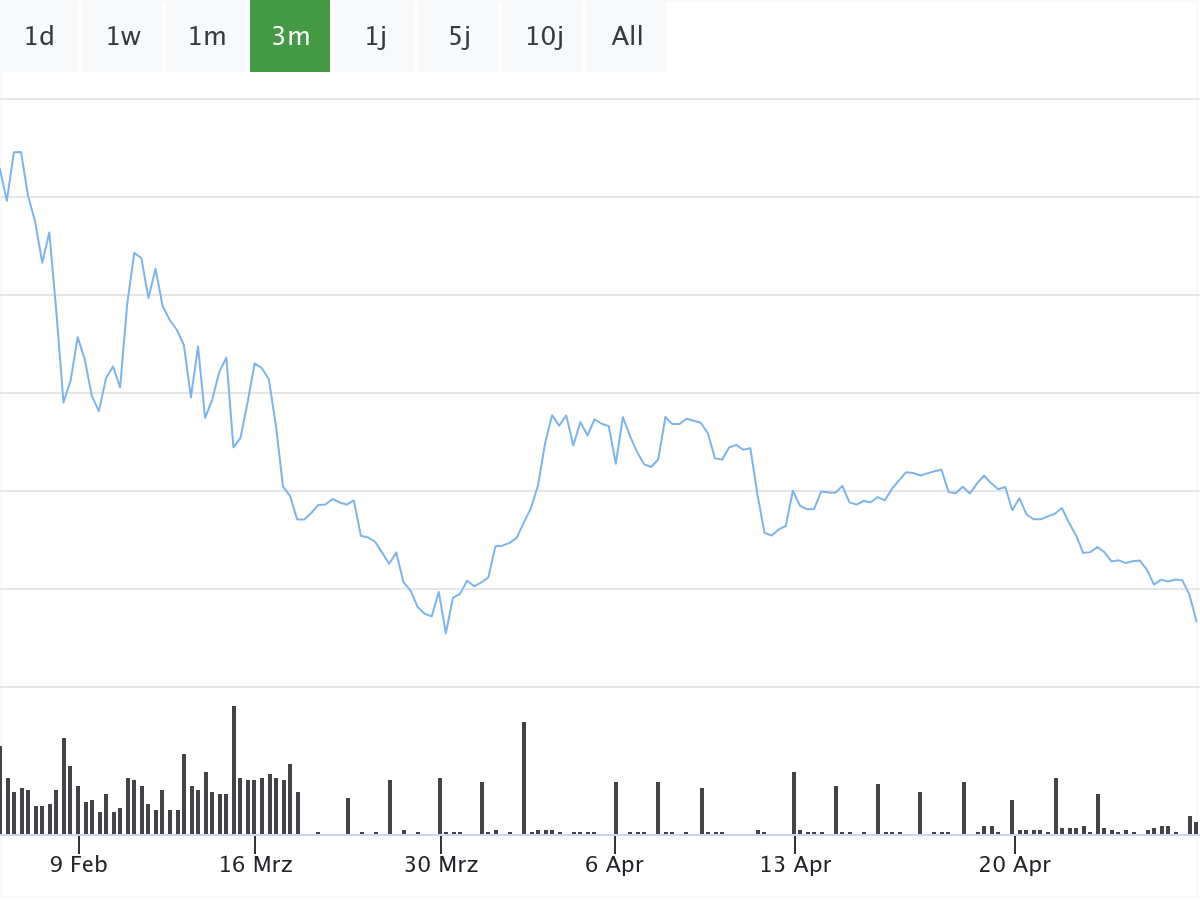The width and height of the screenshot is (1200, 900).
Task: Click the active green 3m tab
Action: tap(290, 37)
